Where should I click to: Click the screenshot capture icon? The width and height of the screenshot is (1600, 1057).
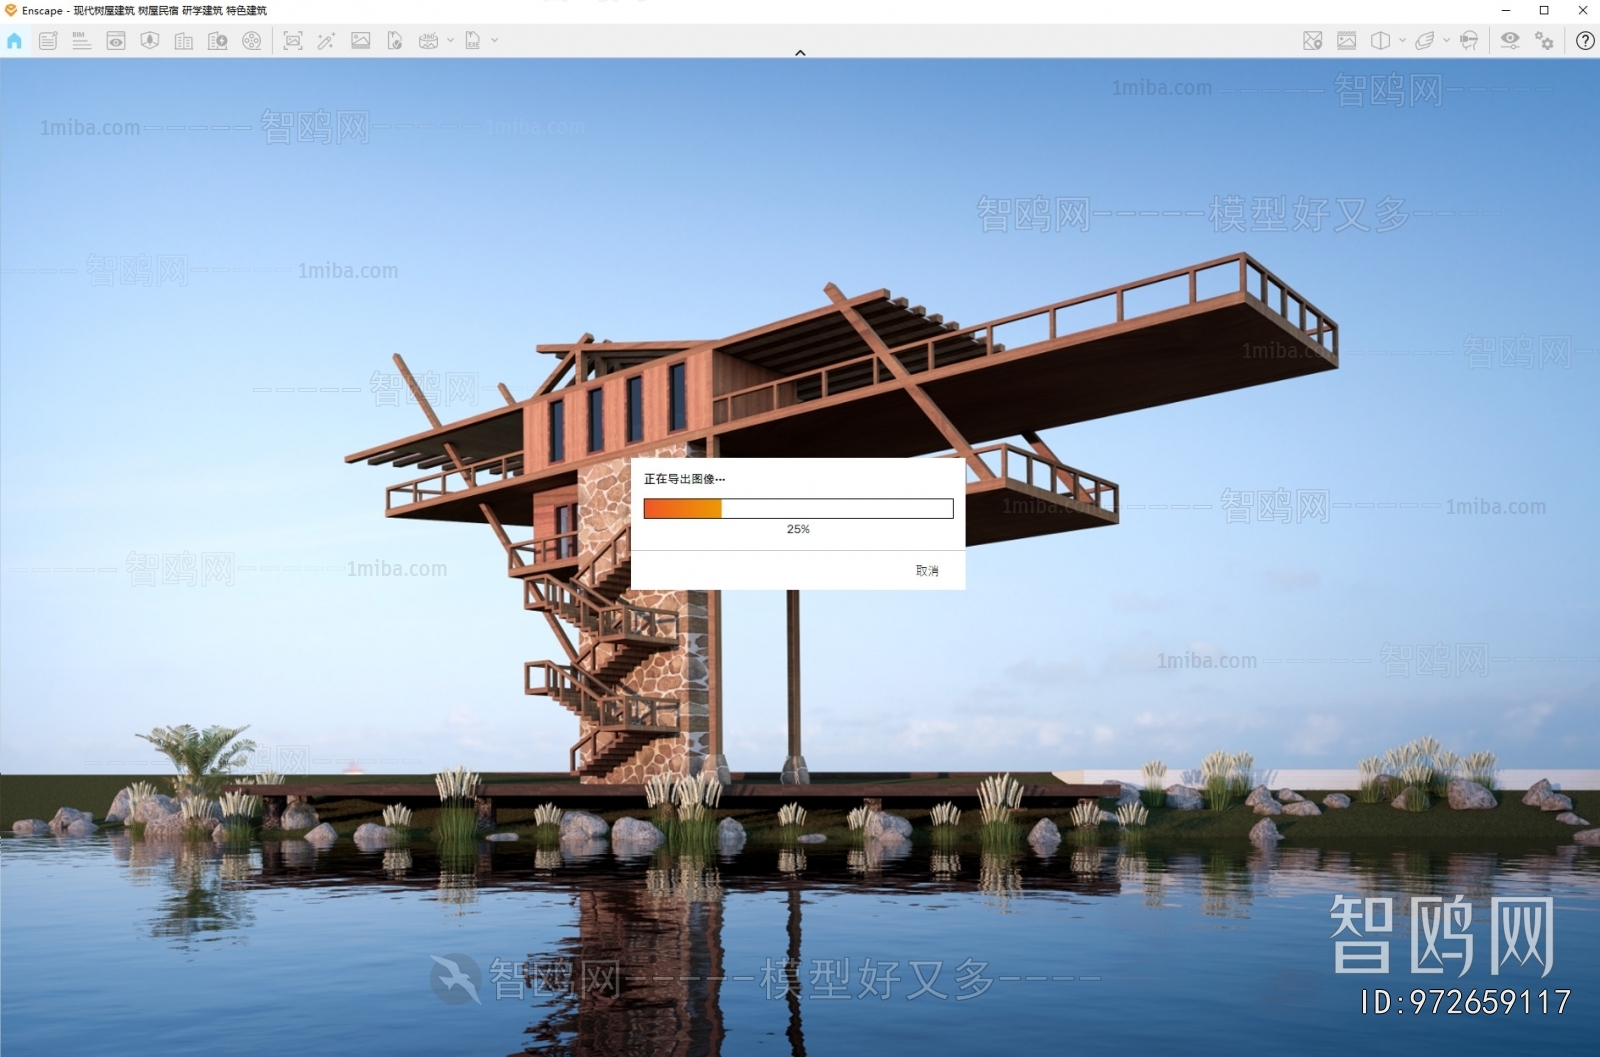pyautogui.click(x=293, y=41)
